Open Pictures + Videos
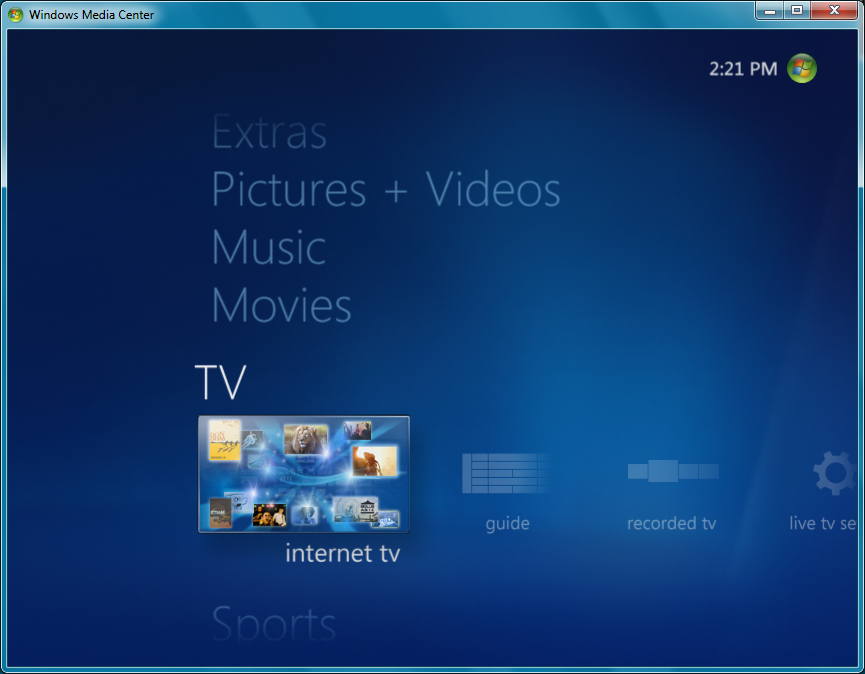The height and width of the screenshot is (674, 865). tap(385, 190)
